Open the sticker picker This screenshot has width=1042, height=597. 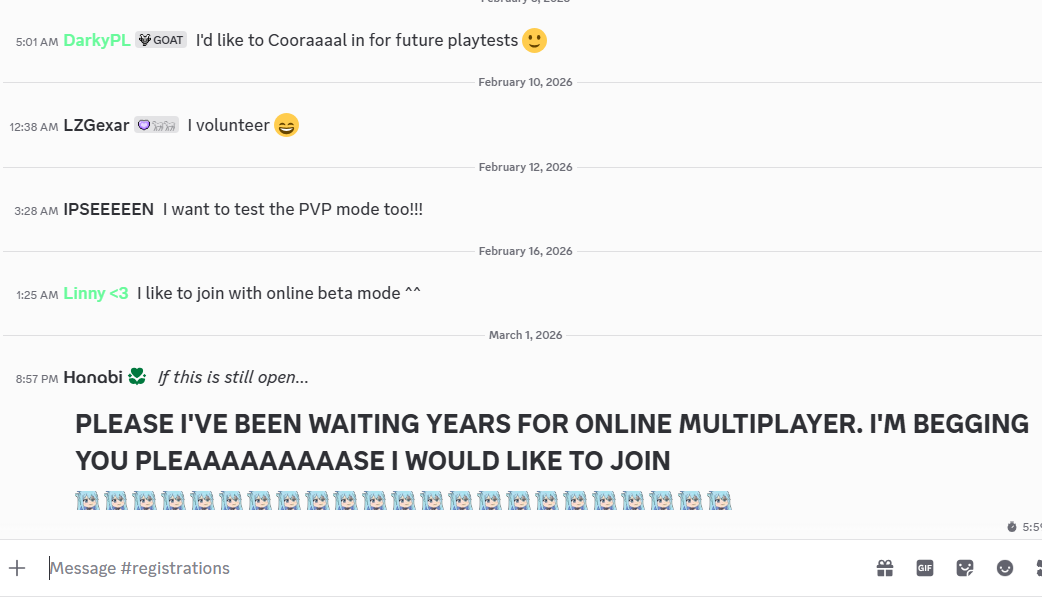(x=965, y=568)
